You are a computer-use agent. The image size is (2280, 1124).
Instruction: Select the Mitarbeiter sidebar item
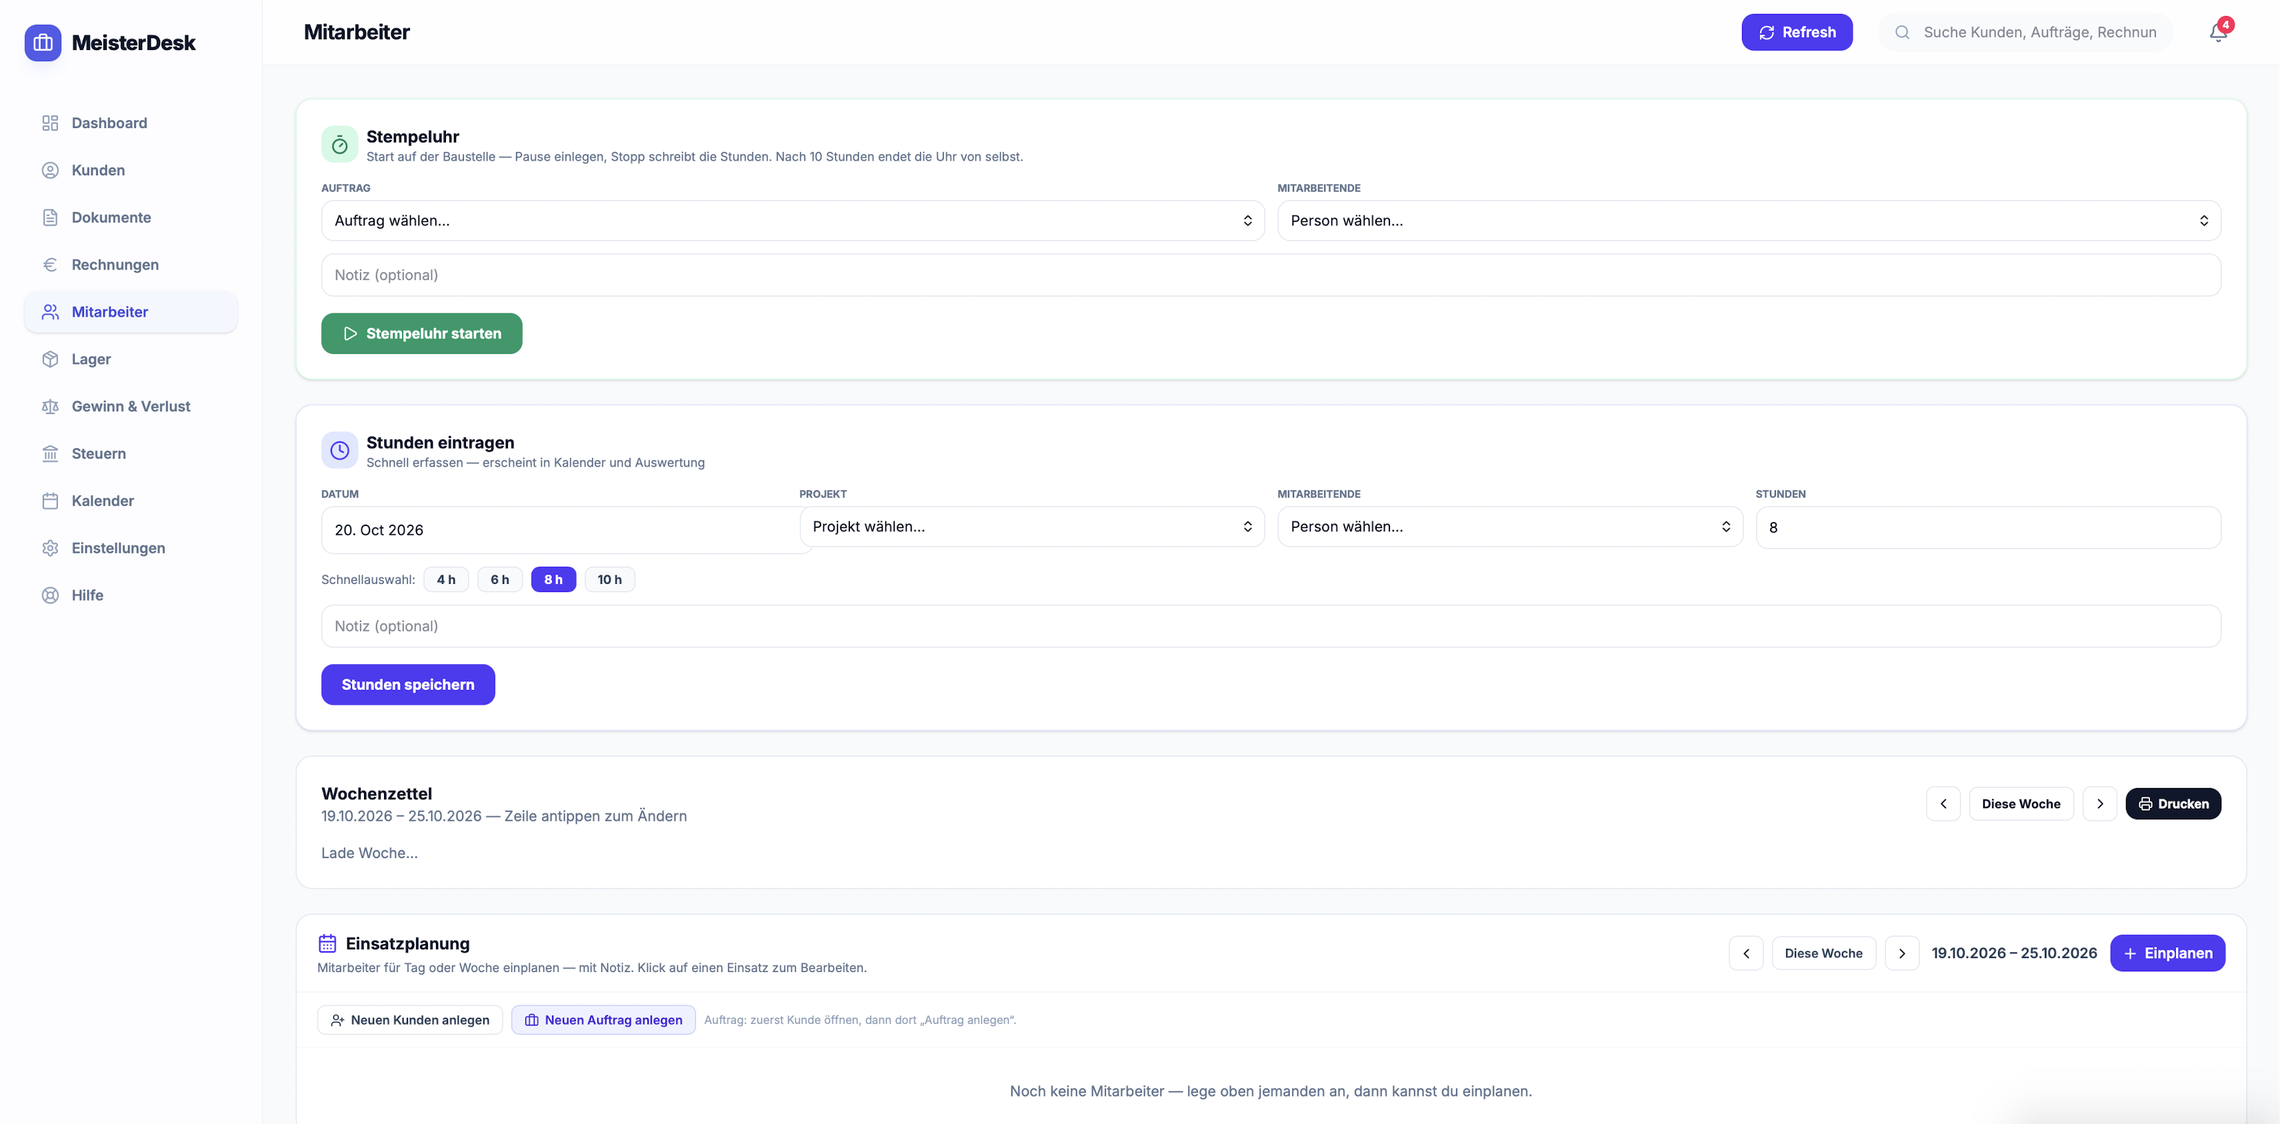tap(131, 312)
